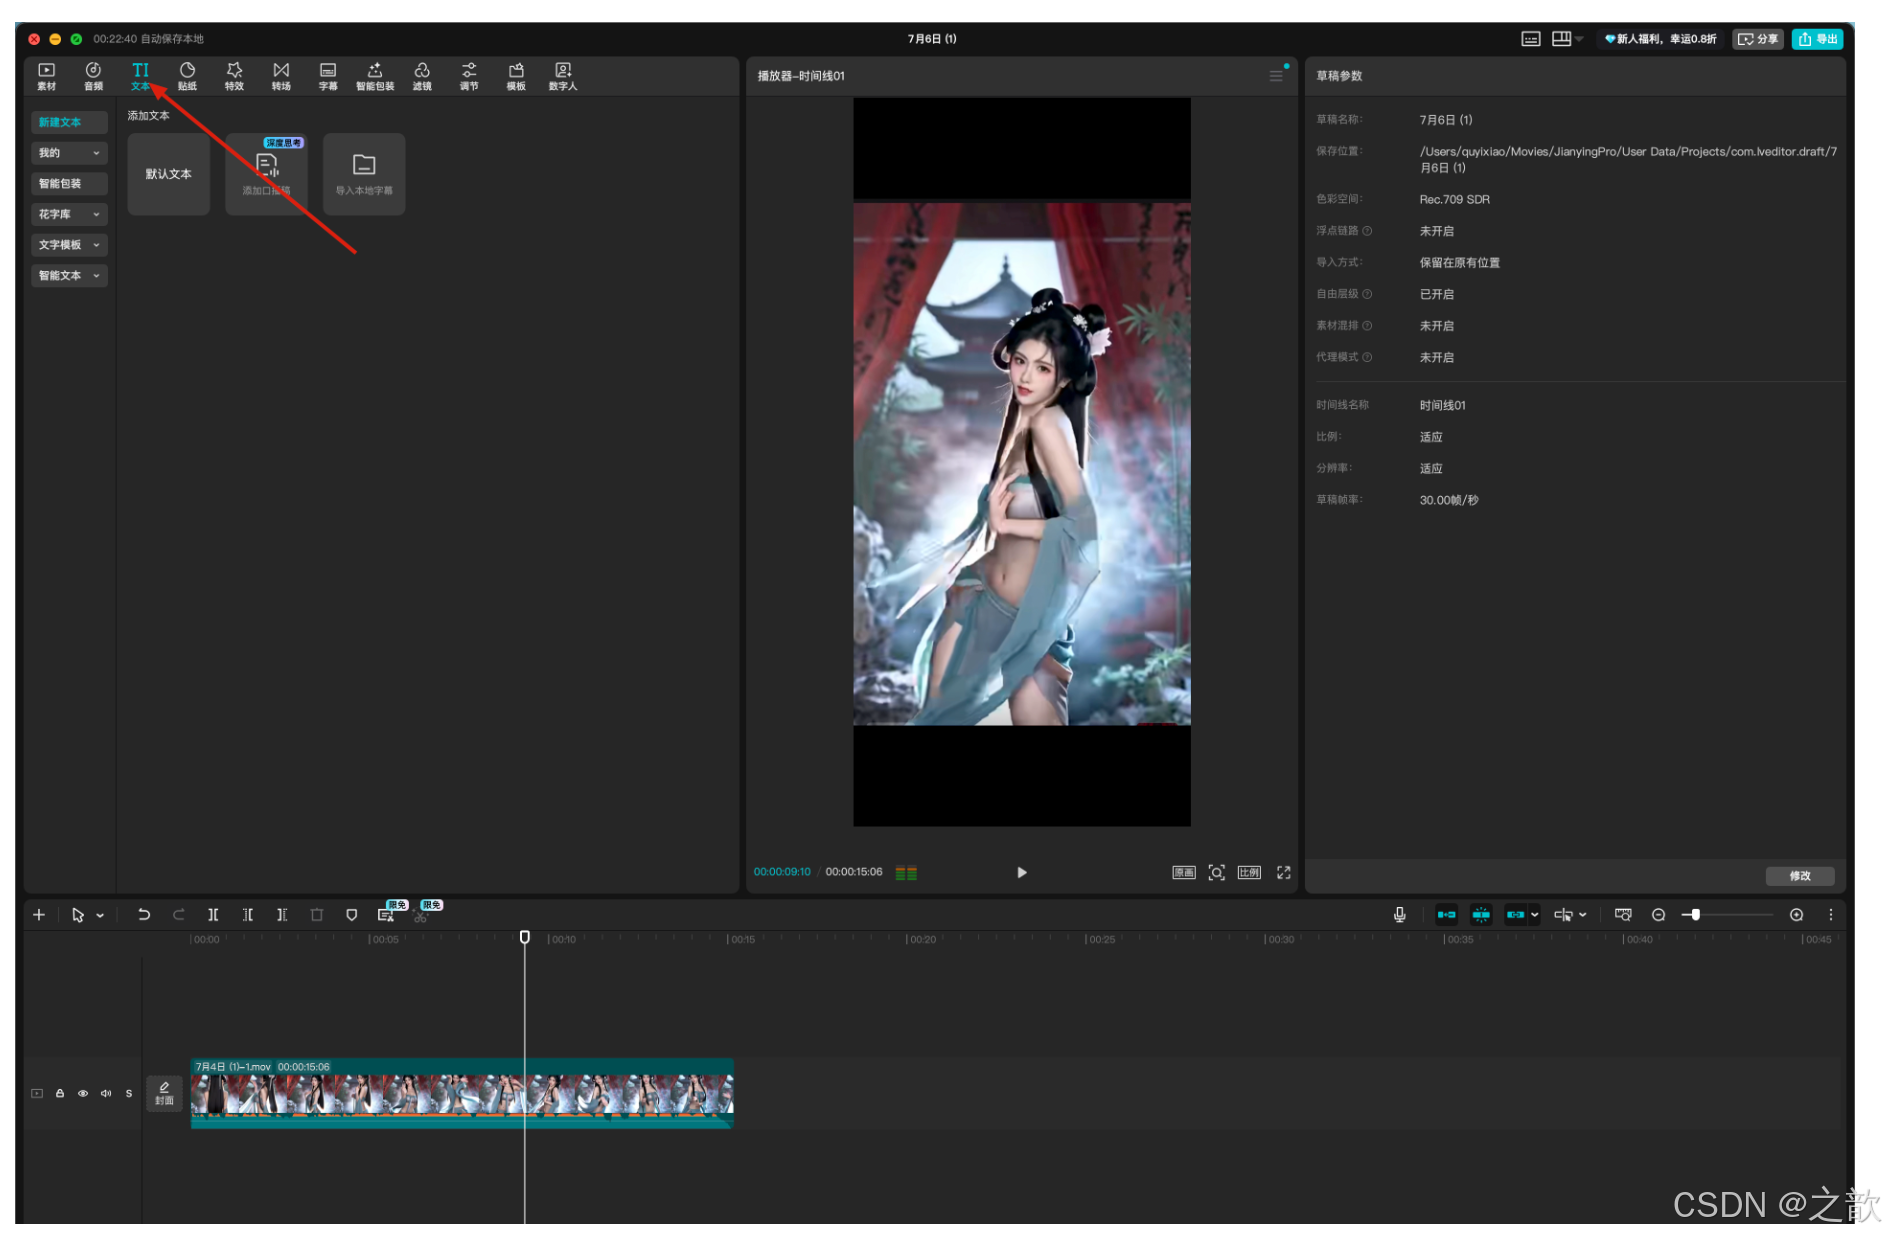The image size is (1886, 1238).
Task: Zoom out the timeline with minus icon
Action: pos(1658,915)
